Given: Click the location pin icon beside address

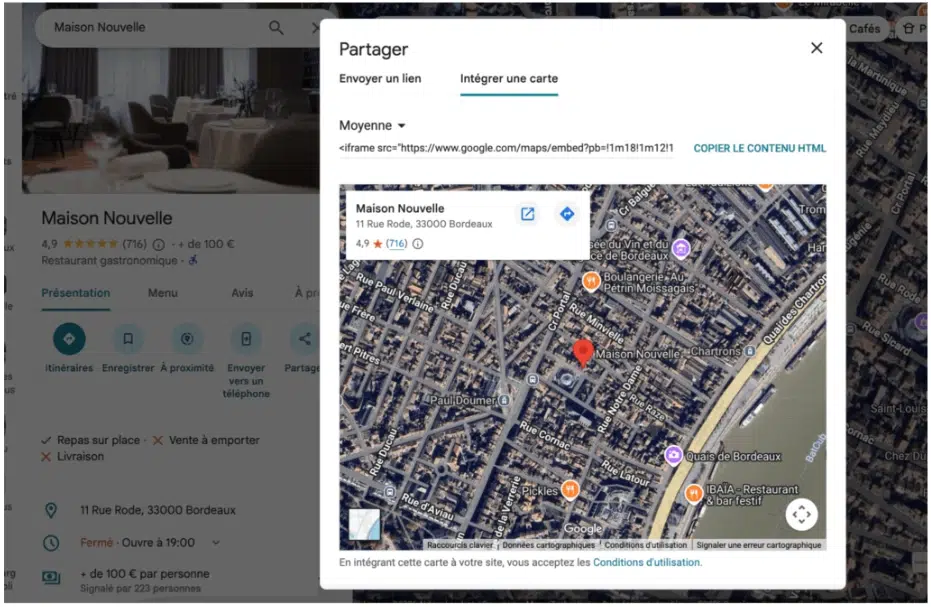Looking at the screenshot, I should [51, 510].
